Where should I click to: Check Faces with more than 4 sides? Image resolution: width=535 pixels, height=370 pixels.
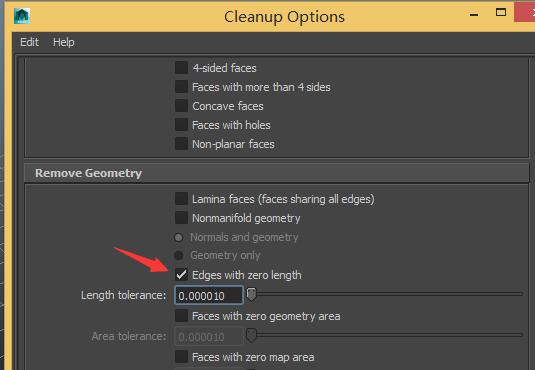[181, 87]
